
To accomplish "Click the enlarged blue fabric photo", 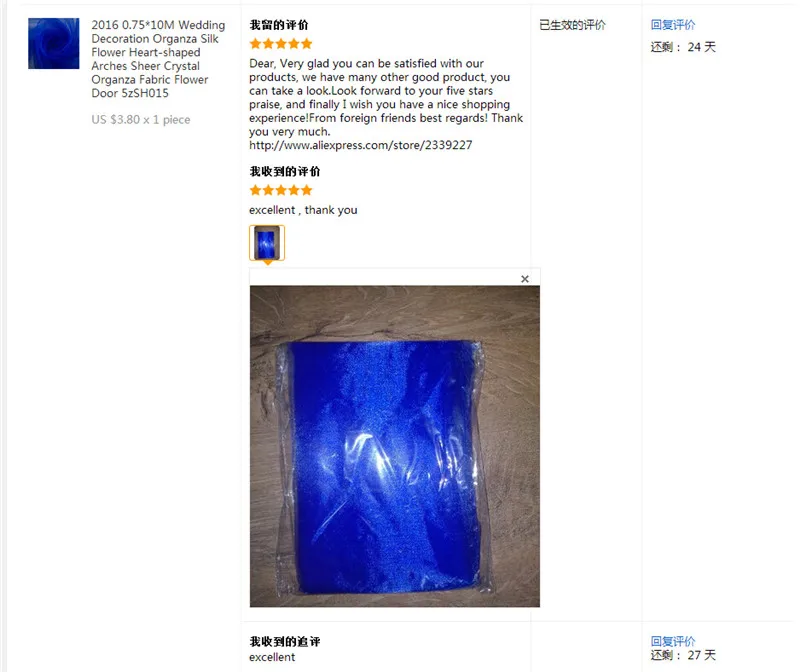I will (394, 446).
